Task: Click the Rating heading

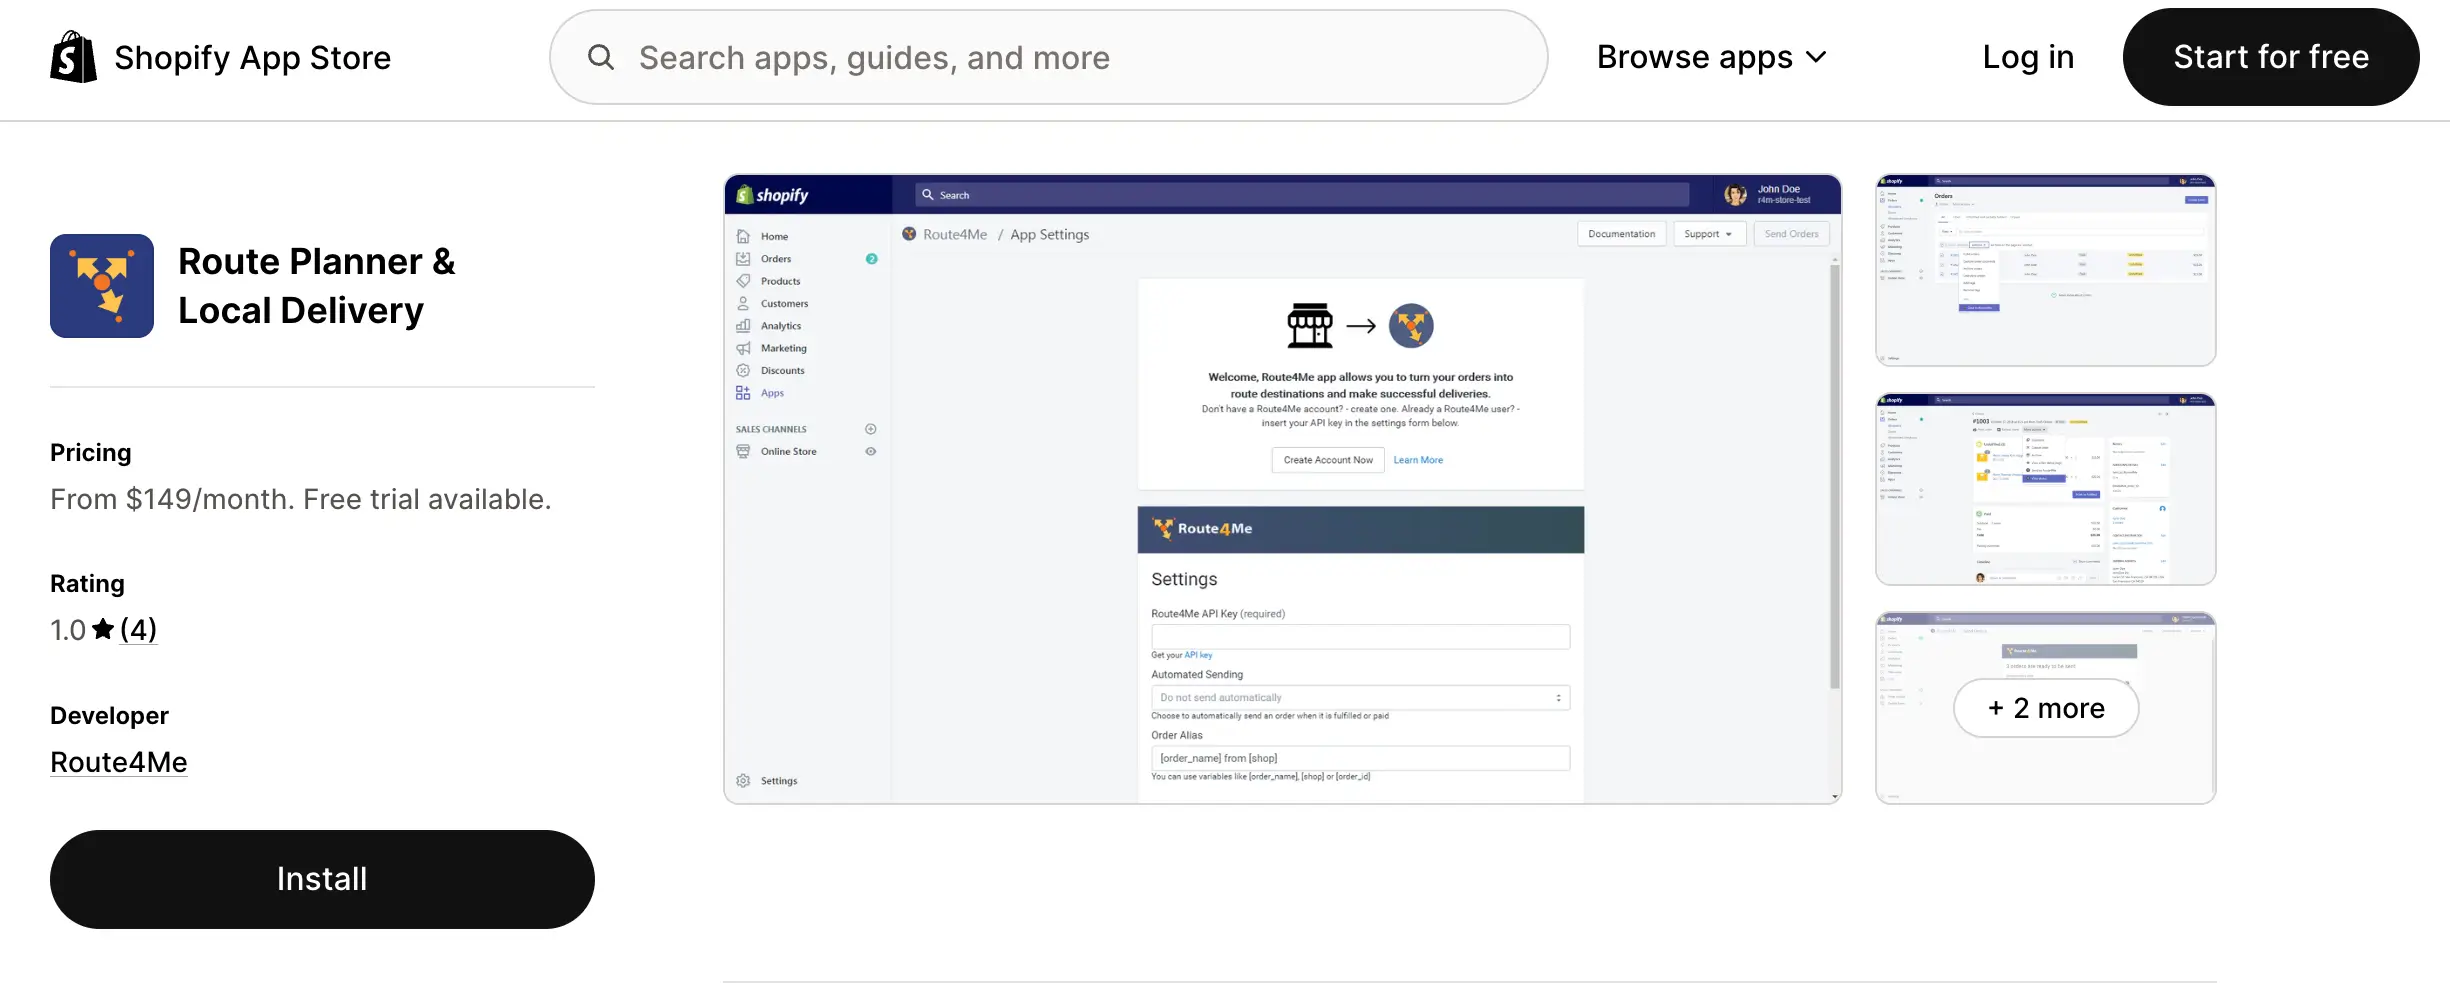Action: click(88, 584)
